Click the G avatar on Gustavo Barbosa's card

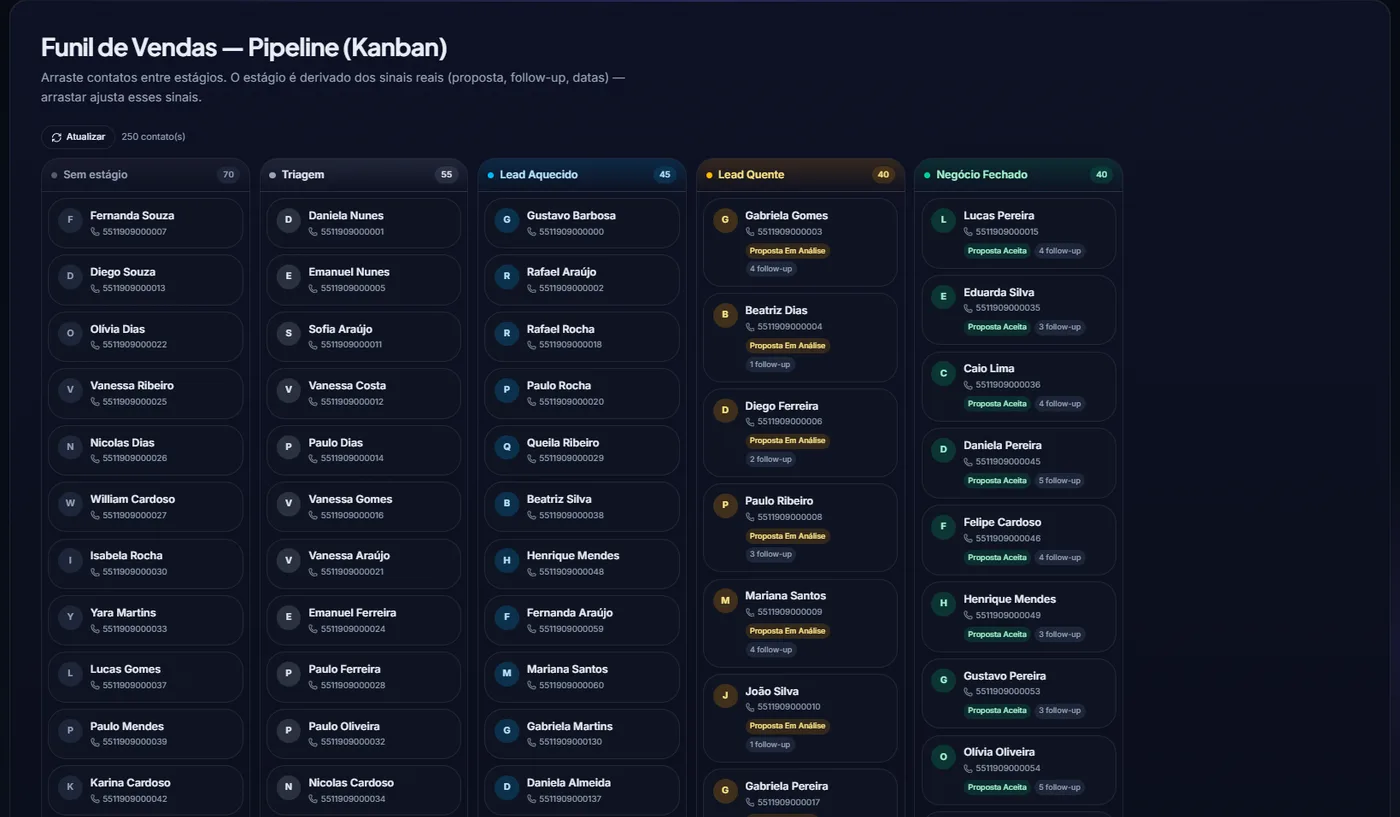tap(507, 220)
